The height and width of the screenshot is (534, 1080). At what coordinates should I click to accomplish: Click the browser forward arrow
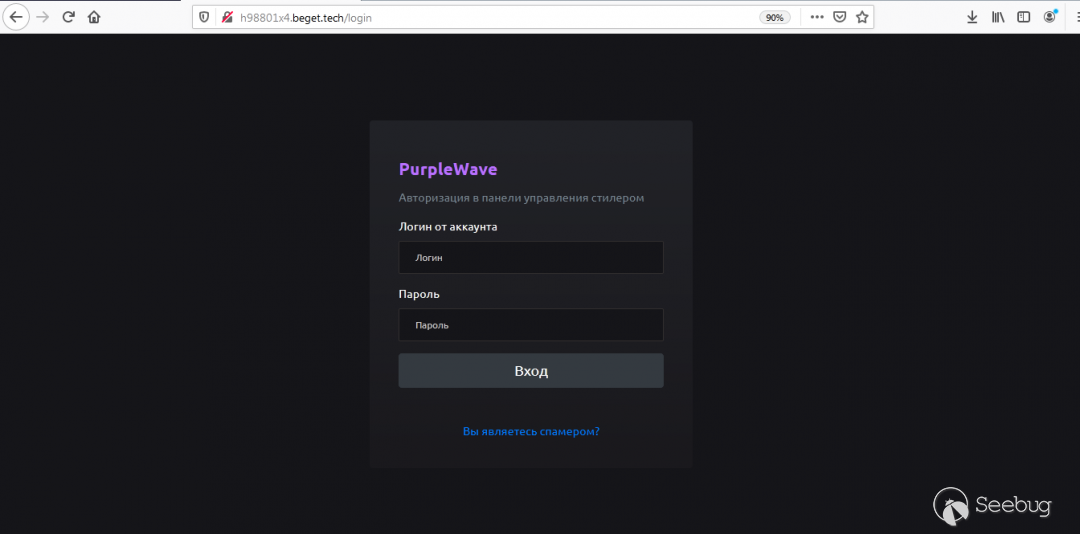(43, 17)
